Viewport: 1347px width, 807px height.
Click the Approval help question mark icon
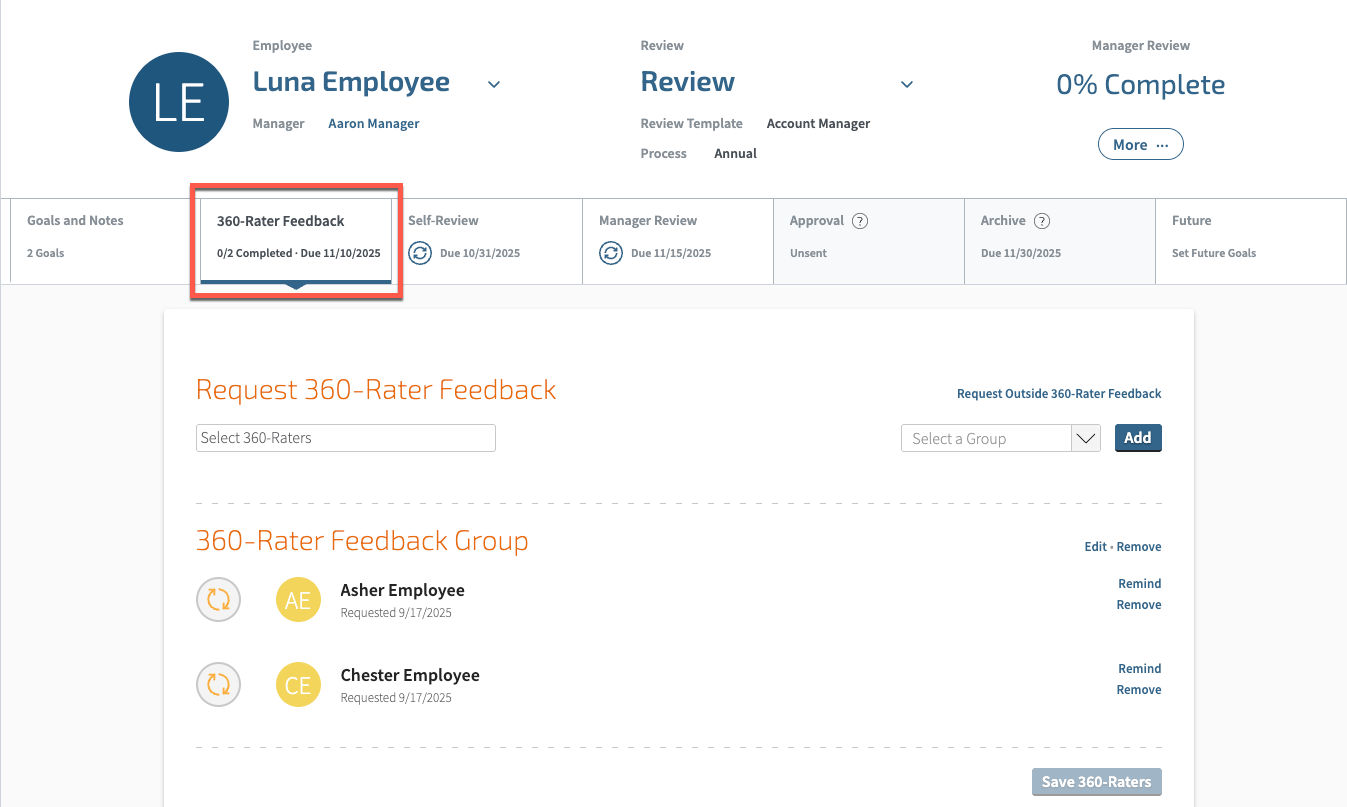point(859,221)
